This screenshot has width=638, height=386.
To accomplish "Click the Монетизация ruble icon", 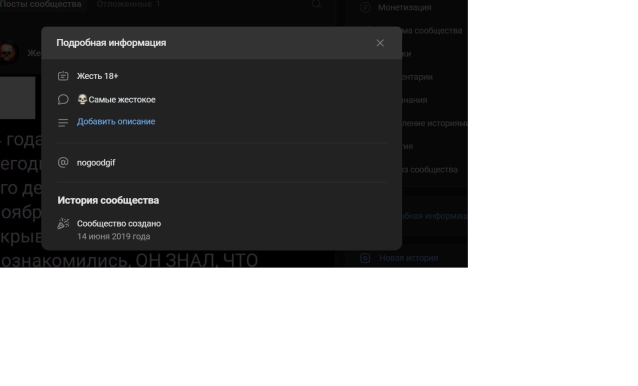I will 365,7.
